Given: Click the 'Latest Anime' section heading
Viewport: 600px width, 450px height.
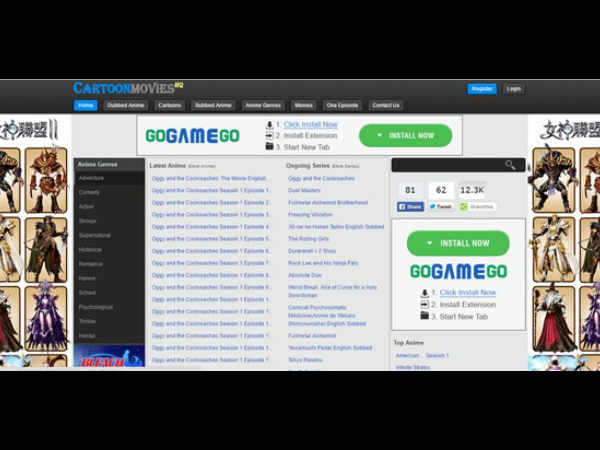Looking at the screenshot, I should pos(168,166).
